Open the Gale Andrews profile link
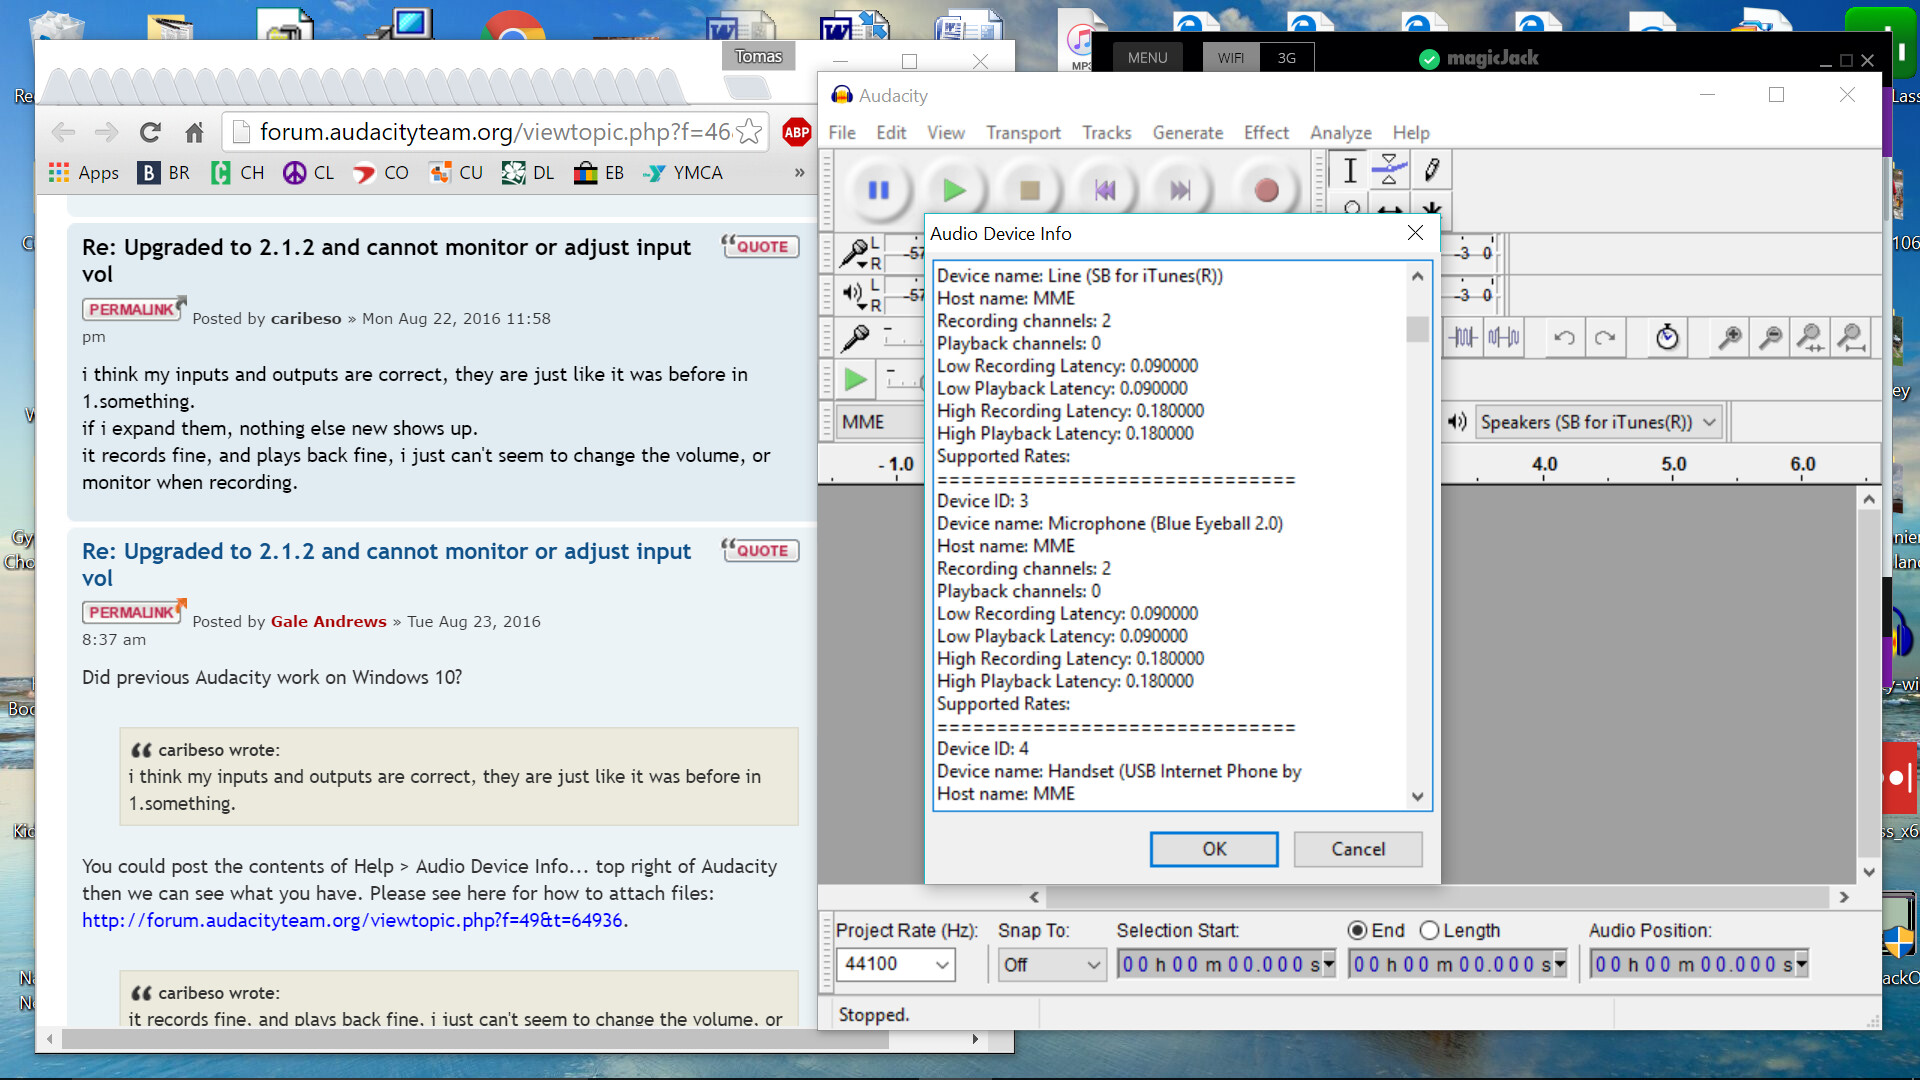Screen dimensions: 1920x1080 (328, 622)
